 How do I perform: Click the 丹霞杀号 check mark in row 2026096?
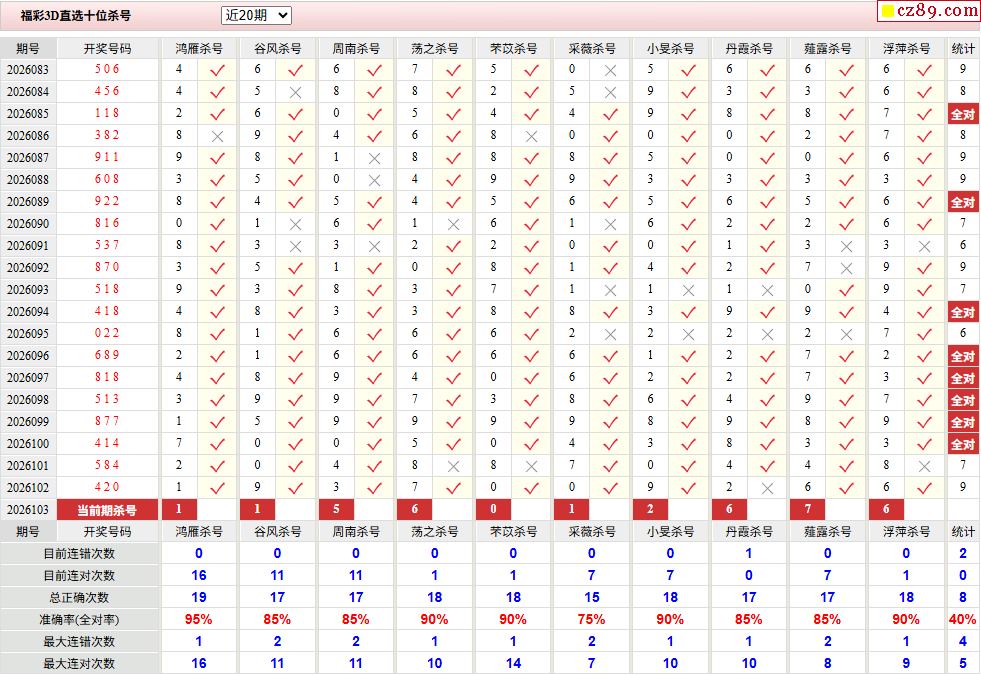[x=768, y=356]
